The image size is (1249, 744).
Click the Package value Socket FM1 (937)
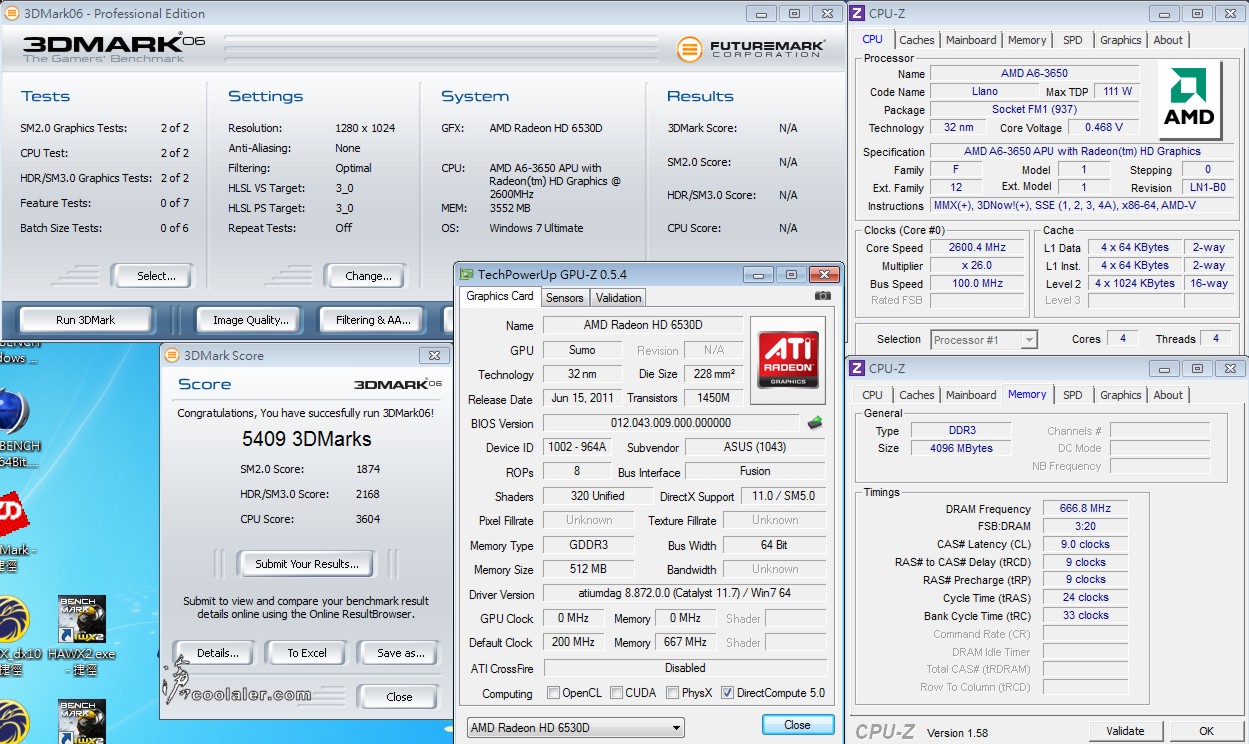tap(1035, 109)
